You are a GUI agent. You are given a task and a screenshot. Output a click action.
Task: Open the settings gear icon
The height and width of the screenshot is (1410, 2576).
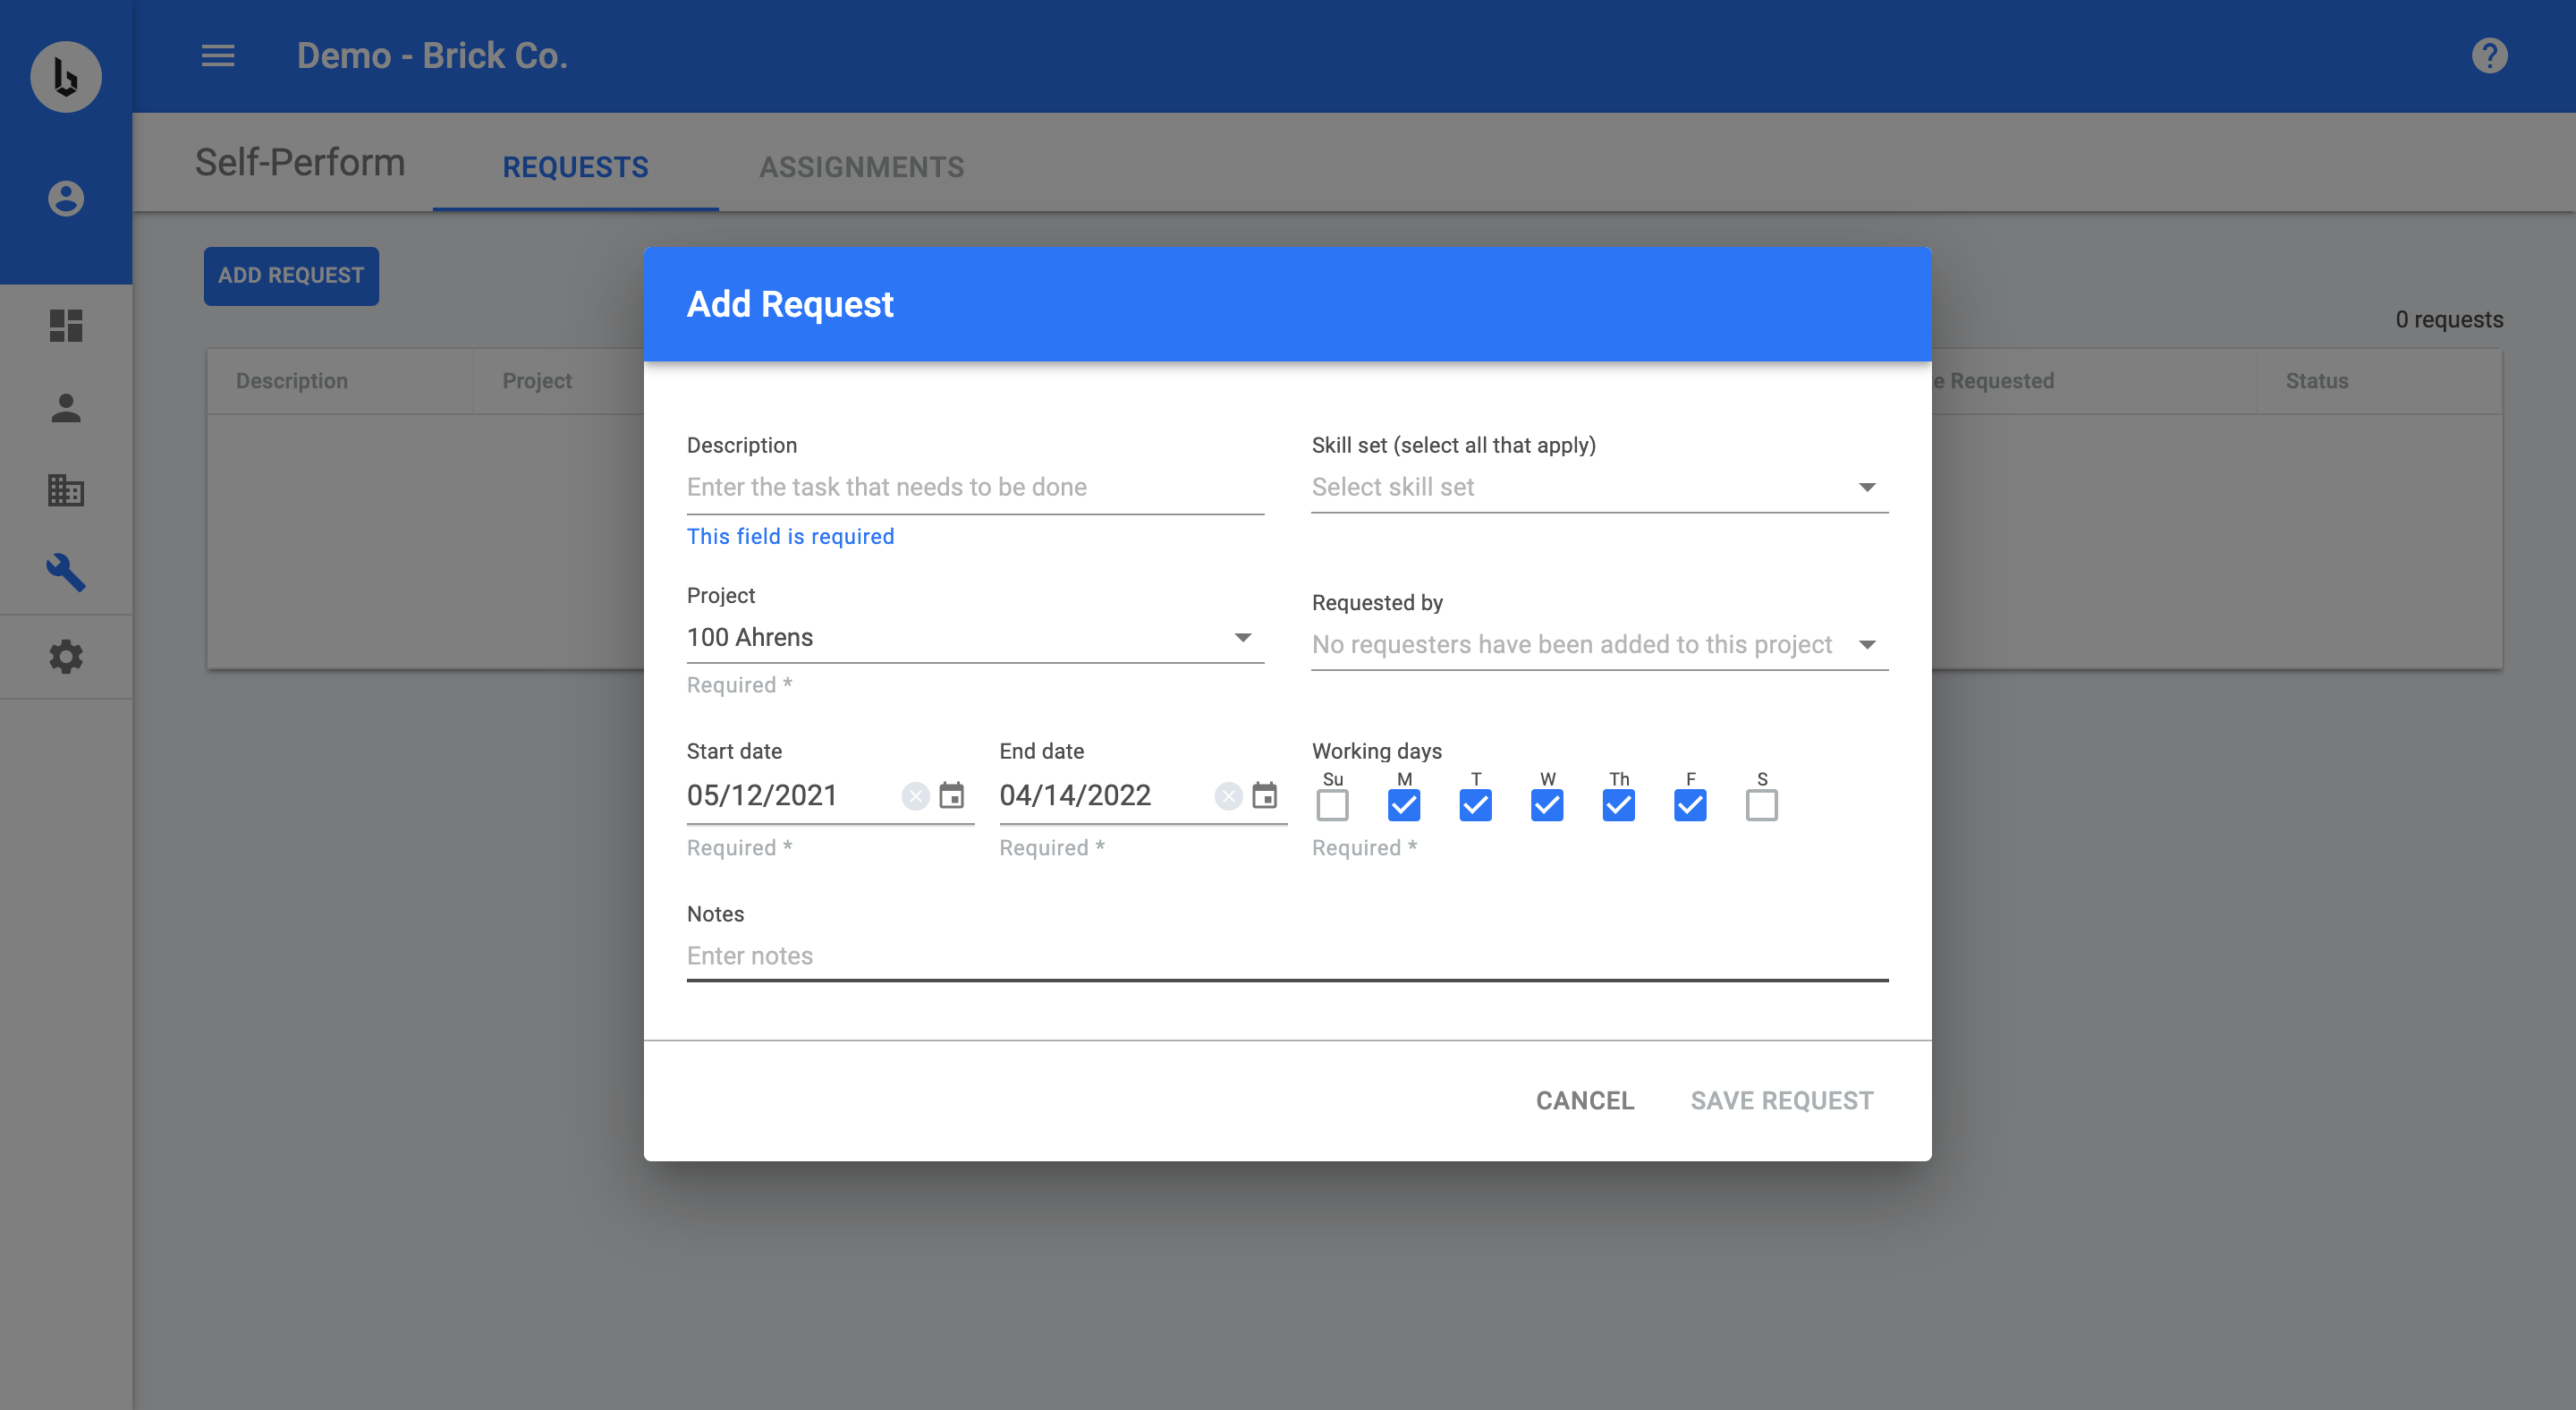66,657
